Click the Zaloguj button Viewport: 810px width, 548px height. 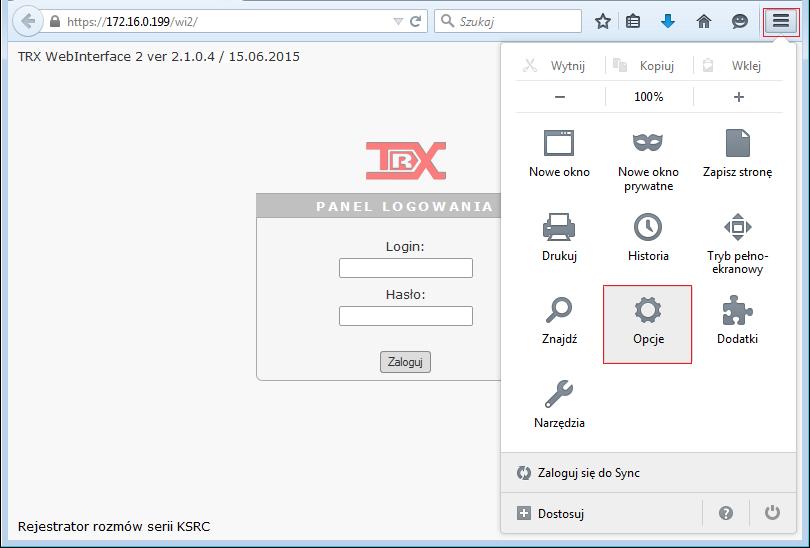[406, 362]
